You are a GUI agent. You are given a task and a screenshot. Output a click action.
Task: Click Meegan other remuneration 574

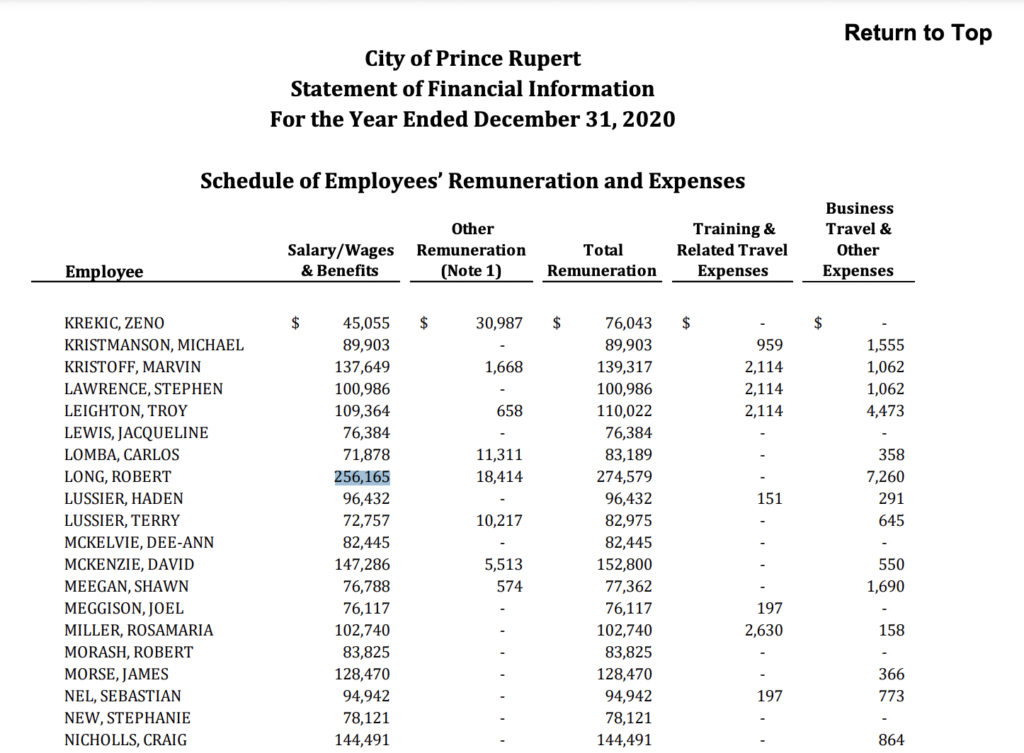pos(510,586)
